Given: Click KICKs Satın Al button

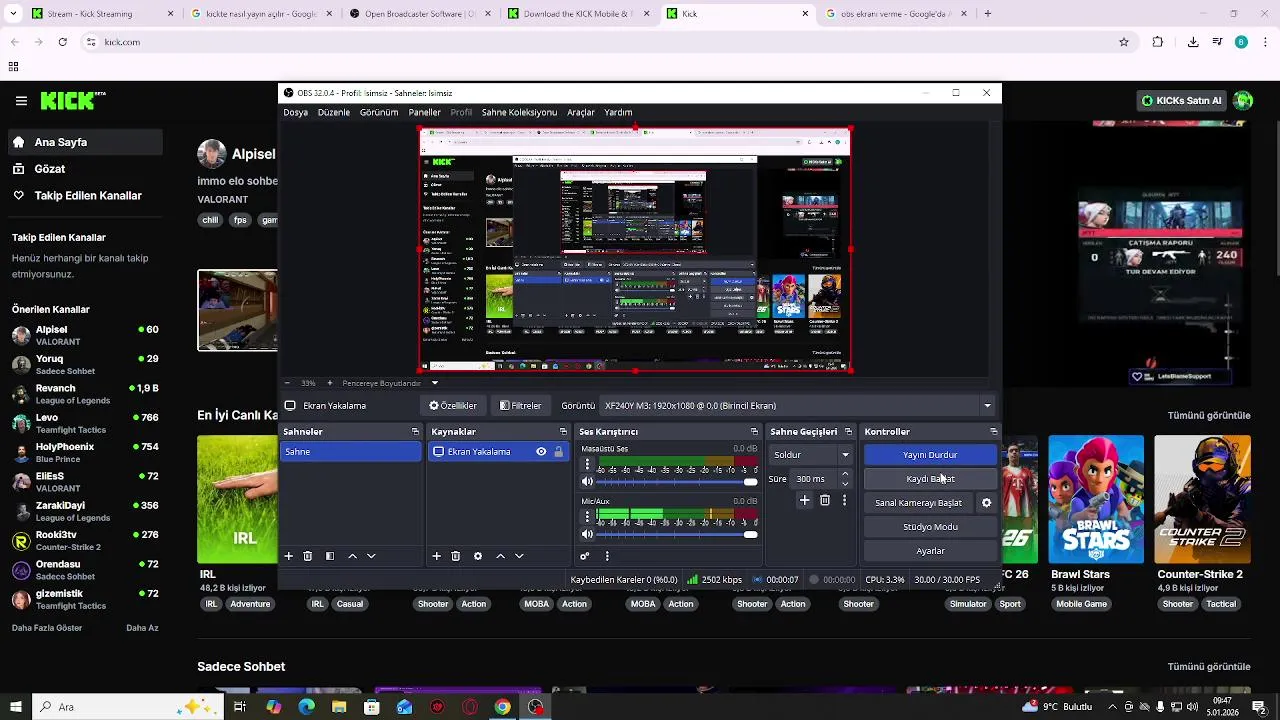Looking at the screenshot, I should [x=1181, y=101].
